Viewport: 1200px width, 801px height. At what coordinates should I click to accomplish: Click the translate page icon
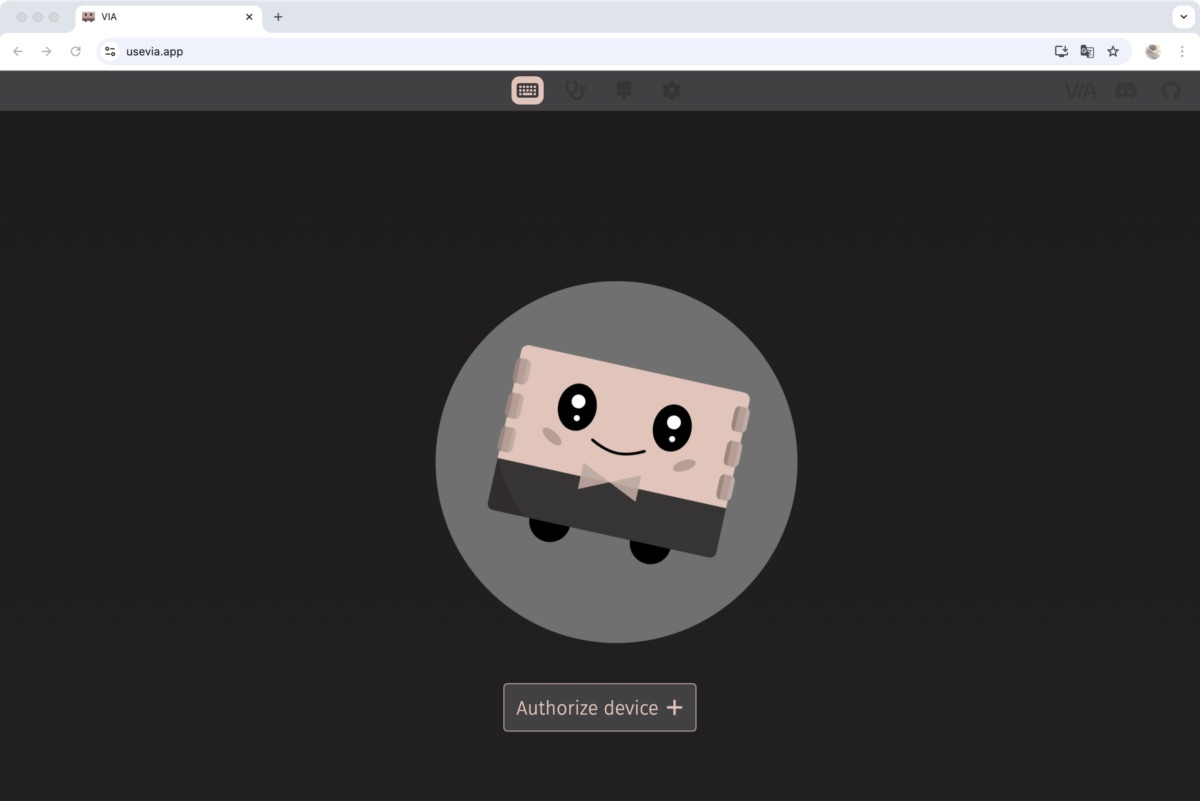pos(1087,51)
